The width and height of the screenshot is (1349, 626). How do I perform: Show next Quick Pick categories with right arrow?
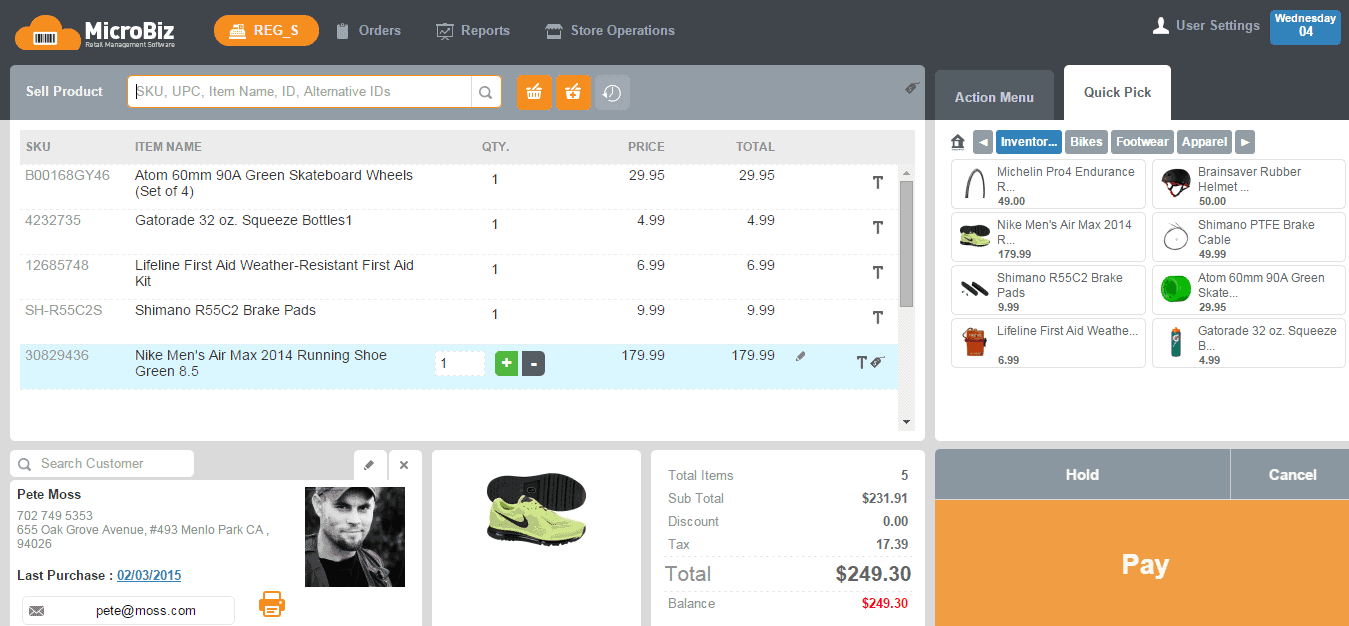[1245, 142]
